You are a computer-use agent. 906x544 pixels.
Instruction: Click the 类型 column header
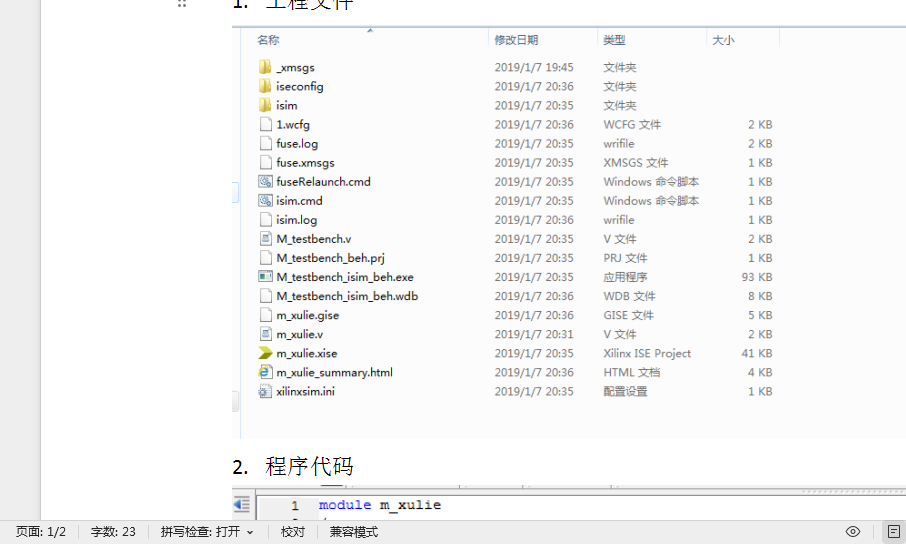pyautogui.click(x=614, y=40)
